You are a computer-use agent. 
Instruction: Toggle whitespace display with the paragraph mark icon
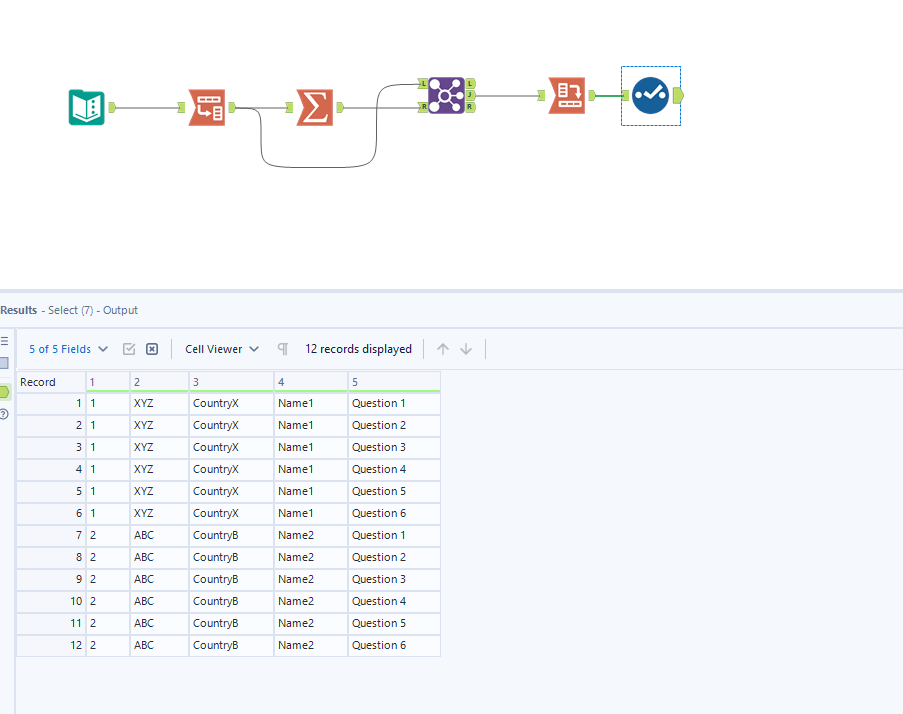[x=283, y=348]
